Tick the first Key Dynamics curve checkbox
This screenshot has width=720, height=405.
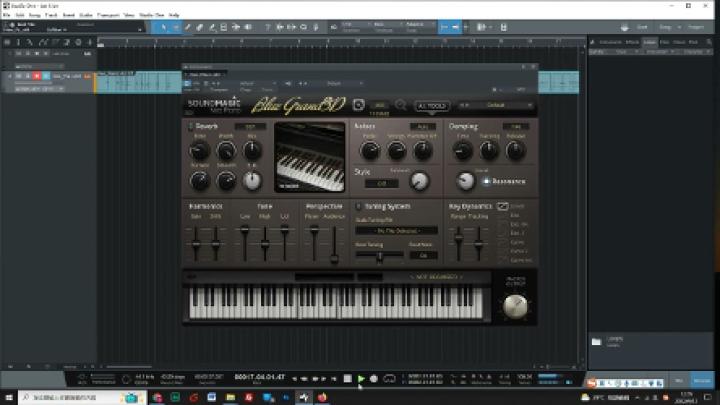(502, 216)
